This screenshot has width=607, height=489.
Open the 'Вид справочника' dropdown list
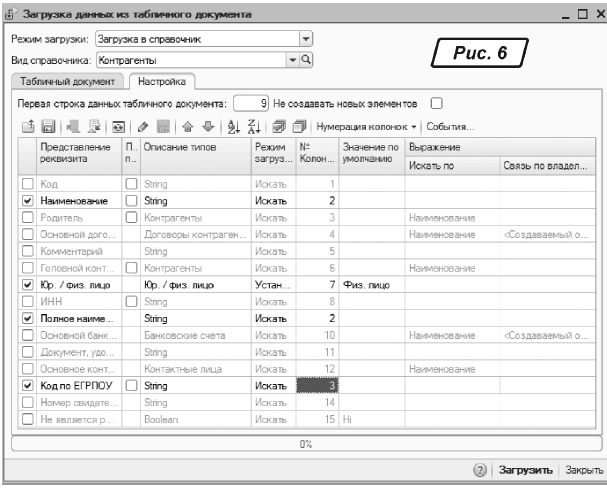click(292, 60)
